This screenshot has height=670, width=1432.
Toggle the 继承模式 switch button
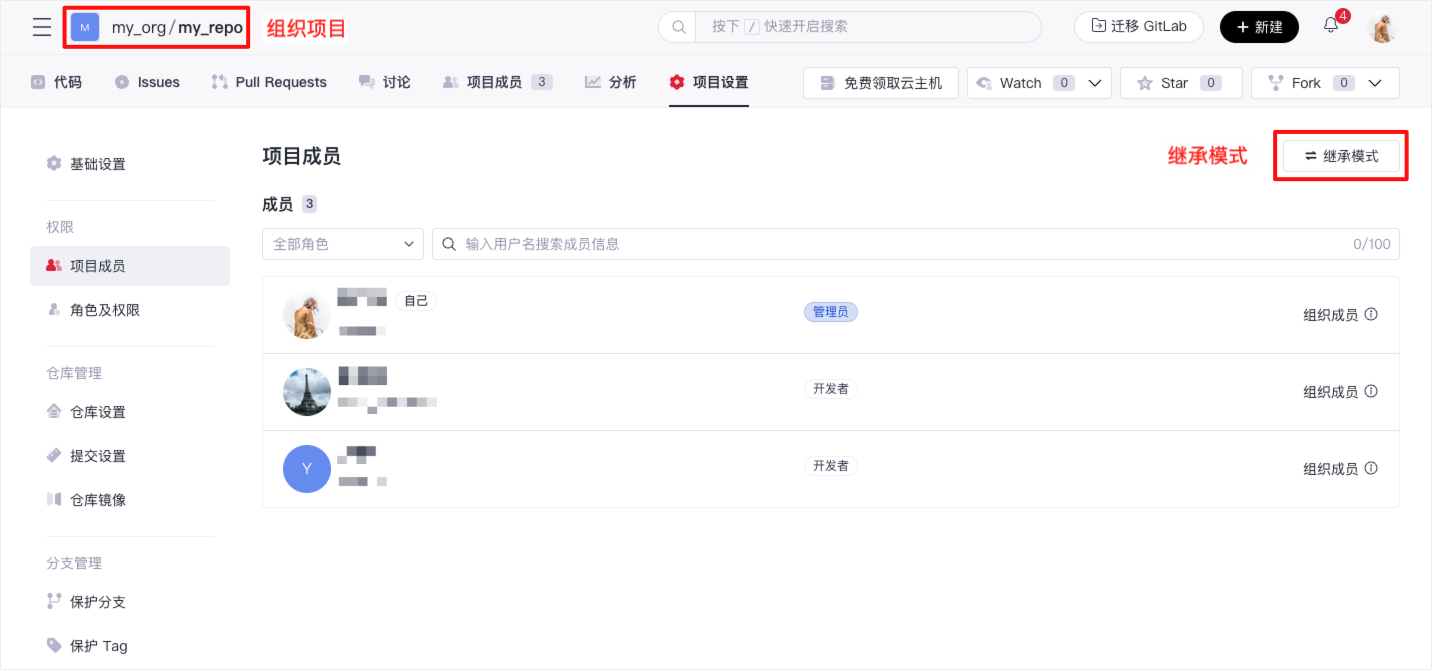1341,156
